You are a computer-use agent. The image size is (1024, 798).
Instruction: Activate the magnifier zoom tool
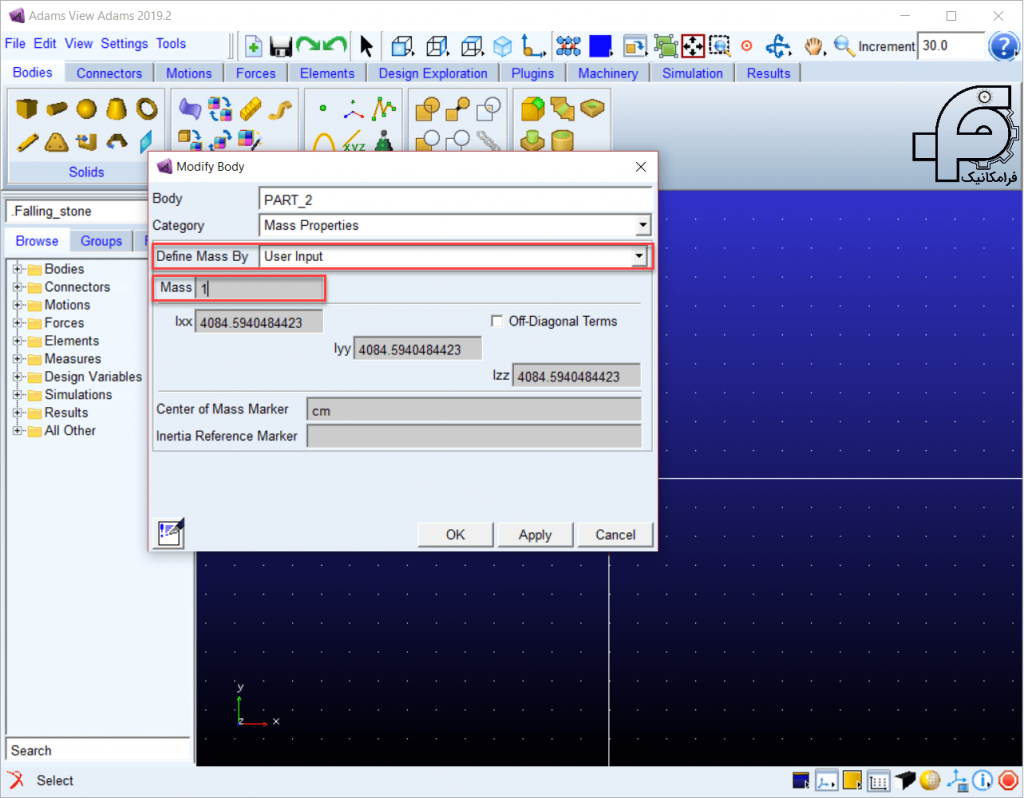pos(844,46)
